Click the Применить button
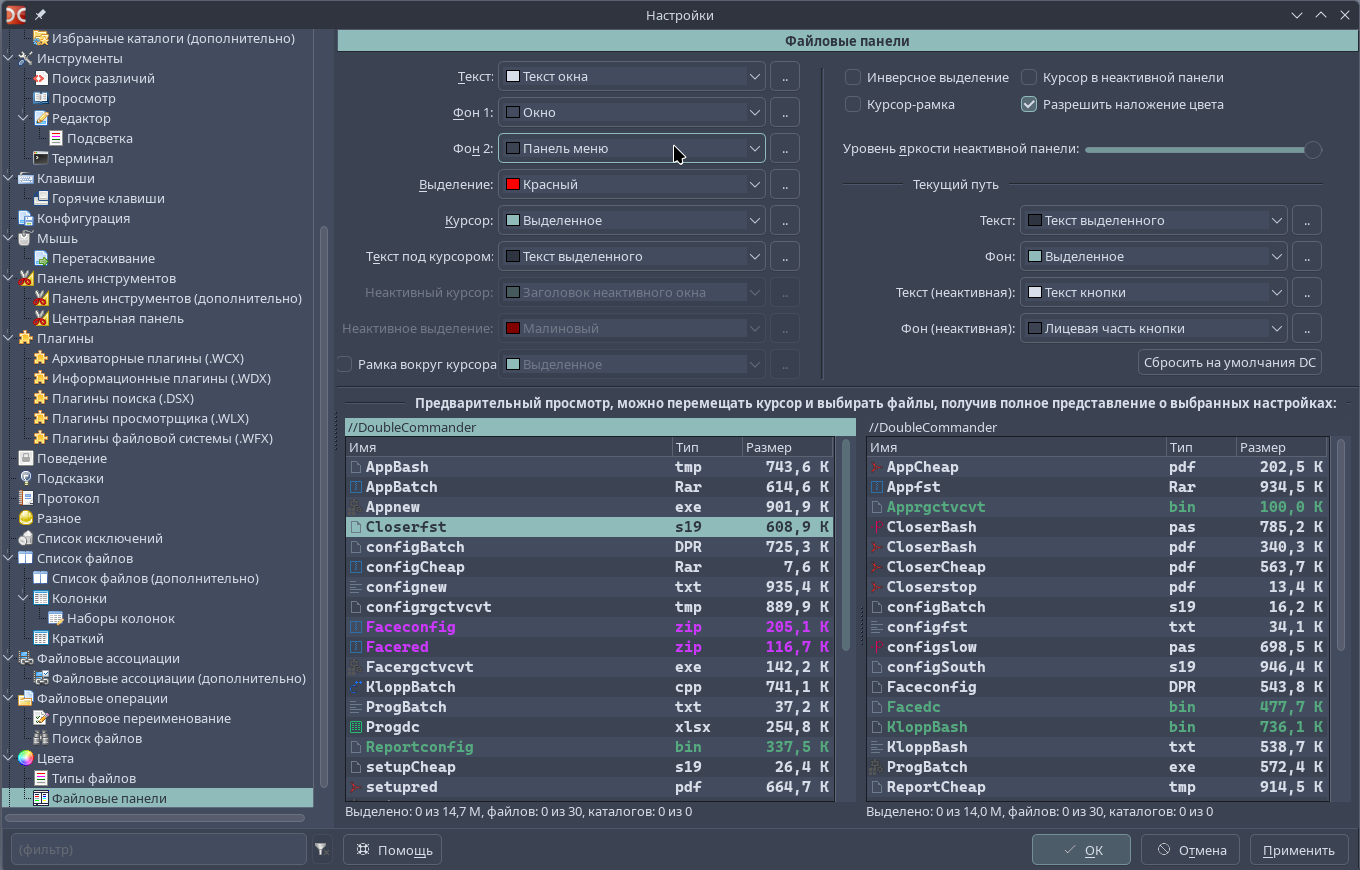The width and height of the screenshot is (1360, 870). click(x=1298, y=850)
